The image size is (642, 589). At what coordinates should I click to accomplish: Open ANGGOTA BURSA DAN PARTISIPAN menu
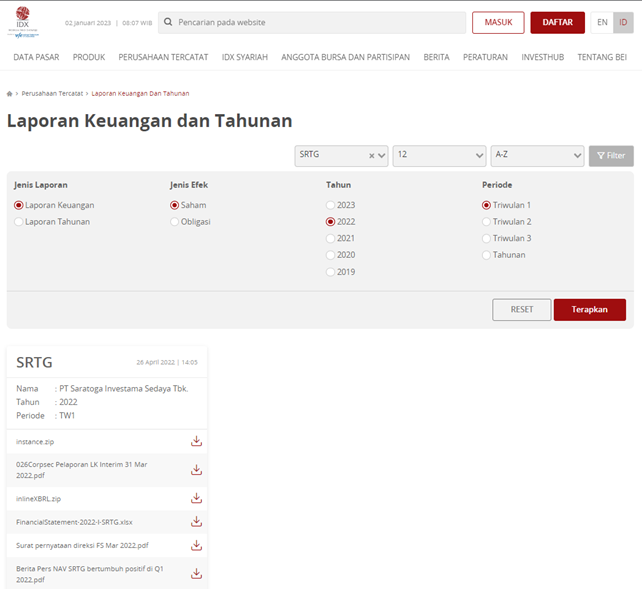tap(346, 57)
